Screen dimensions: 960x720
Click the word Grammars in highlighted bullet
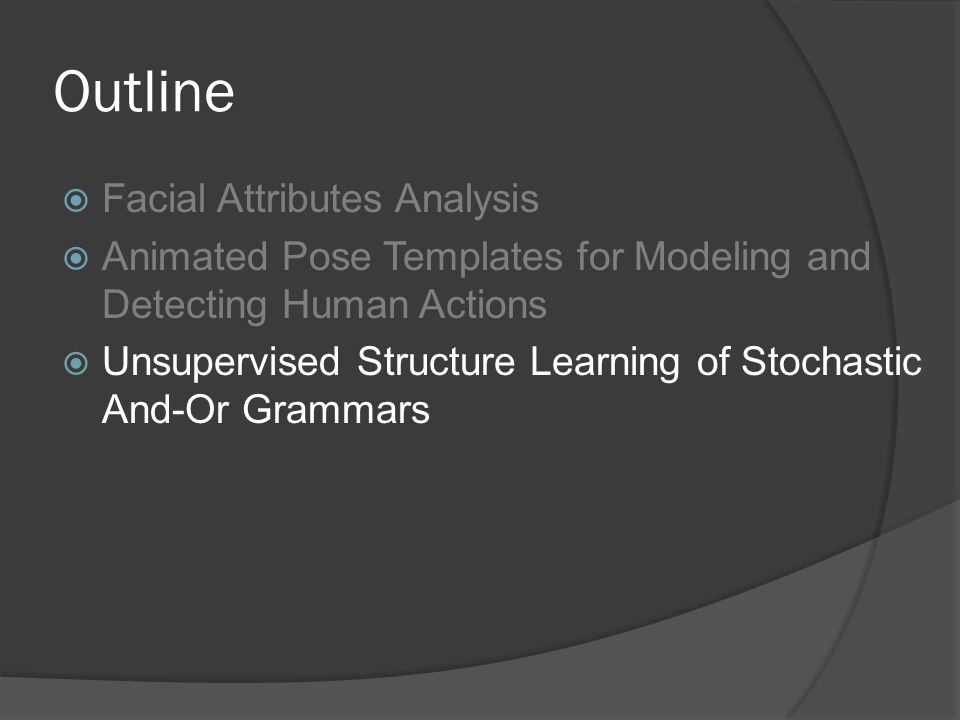(x=336, y=408)
